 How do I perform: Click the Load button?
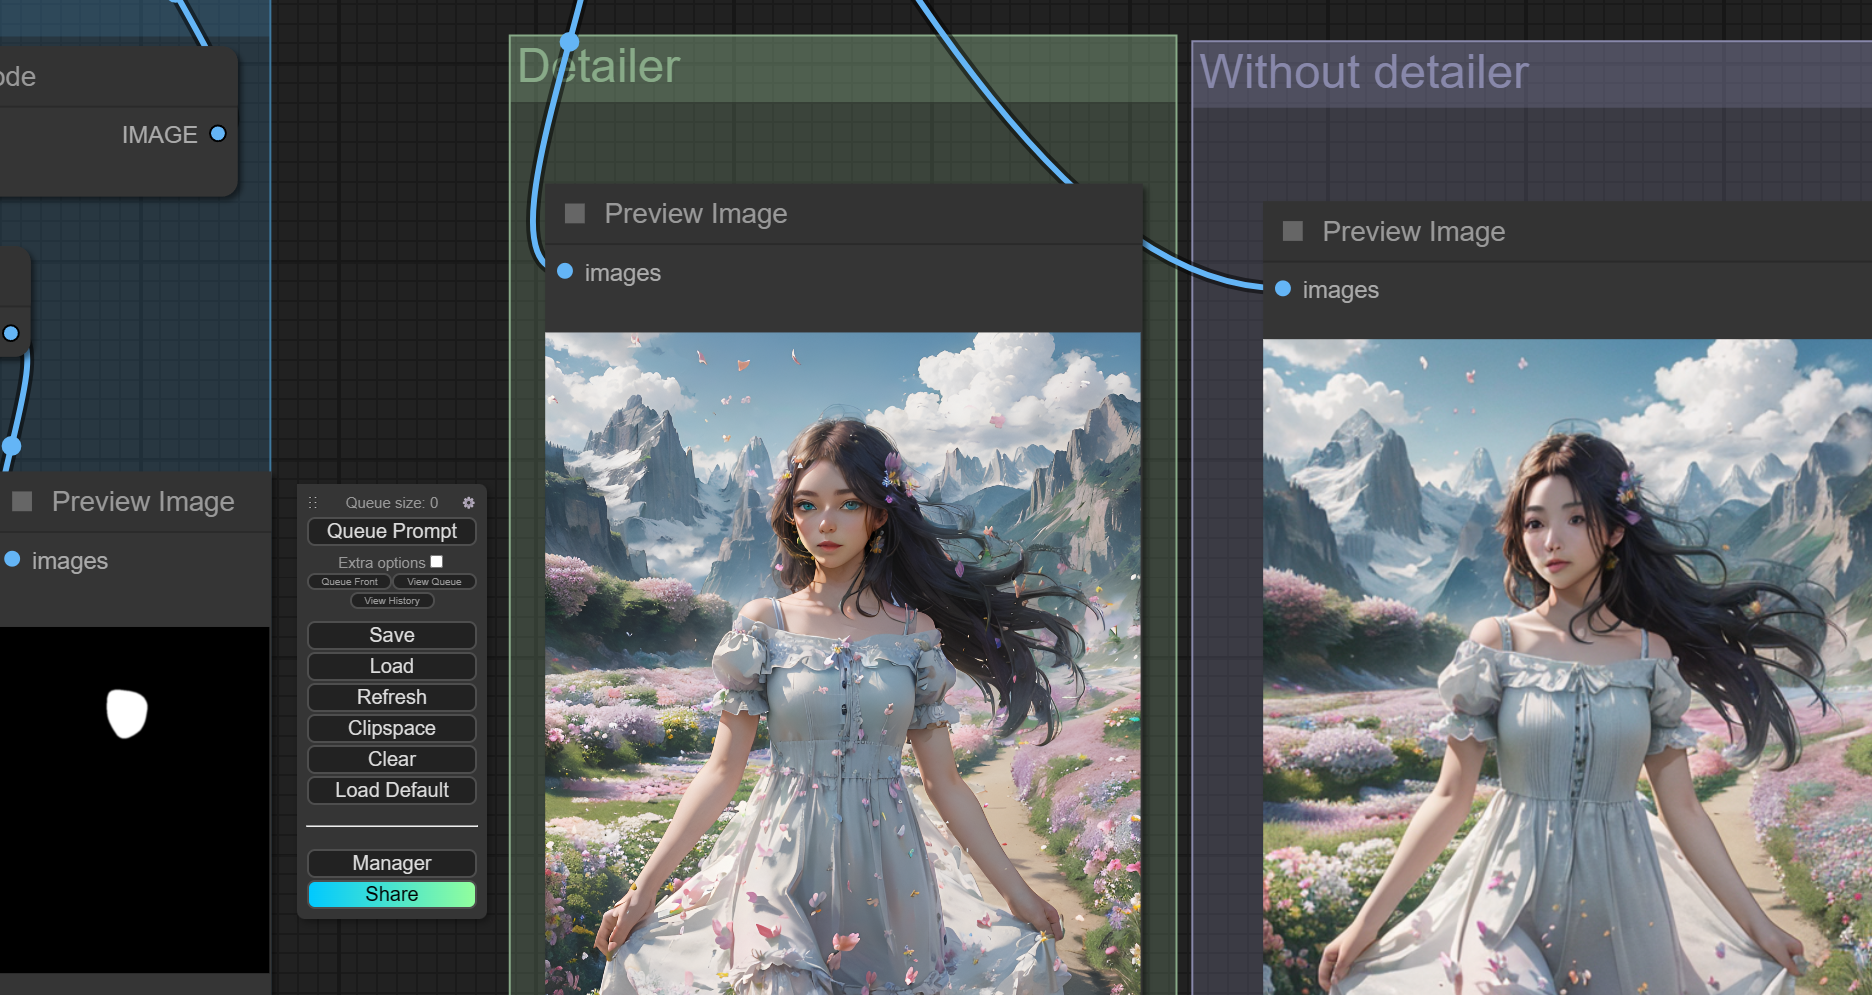[392, 666]
